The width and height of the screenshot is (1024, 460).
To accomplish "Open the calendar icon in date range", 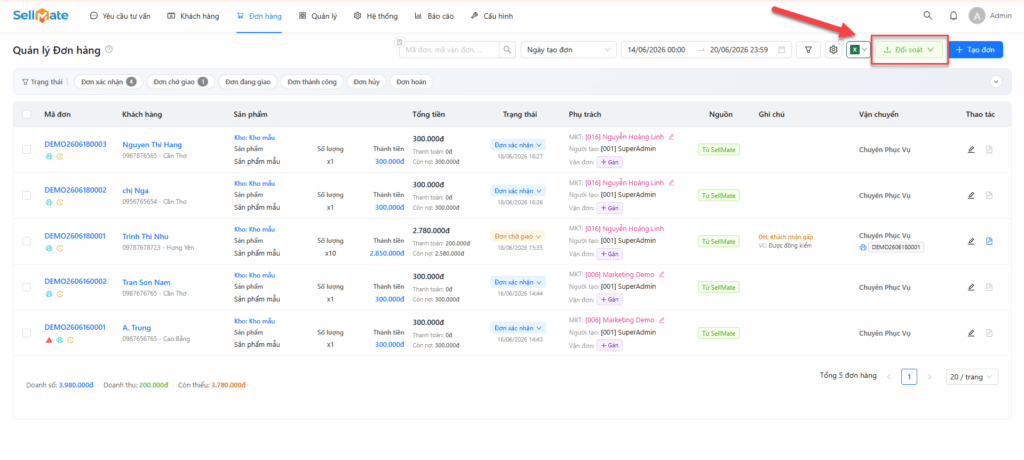I will click(x=782, y=50).
